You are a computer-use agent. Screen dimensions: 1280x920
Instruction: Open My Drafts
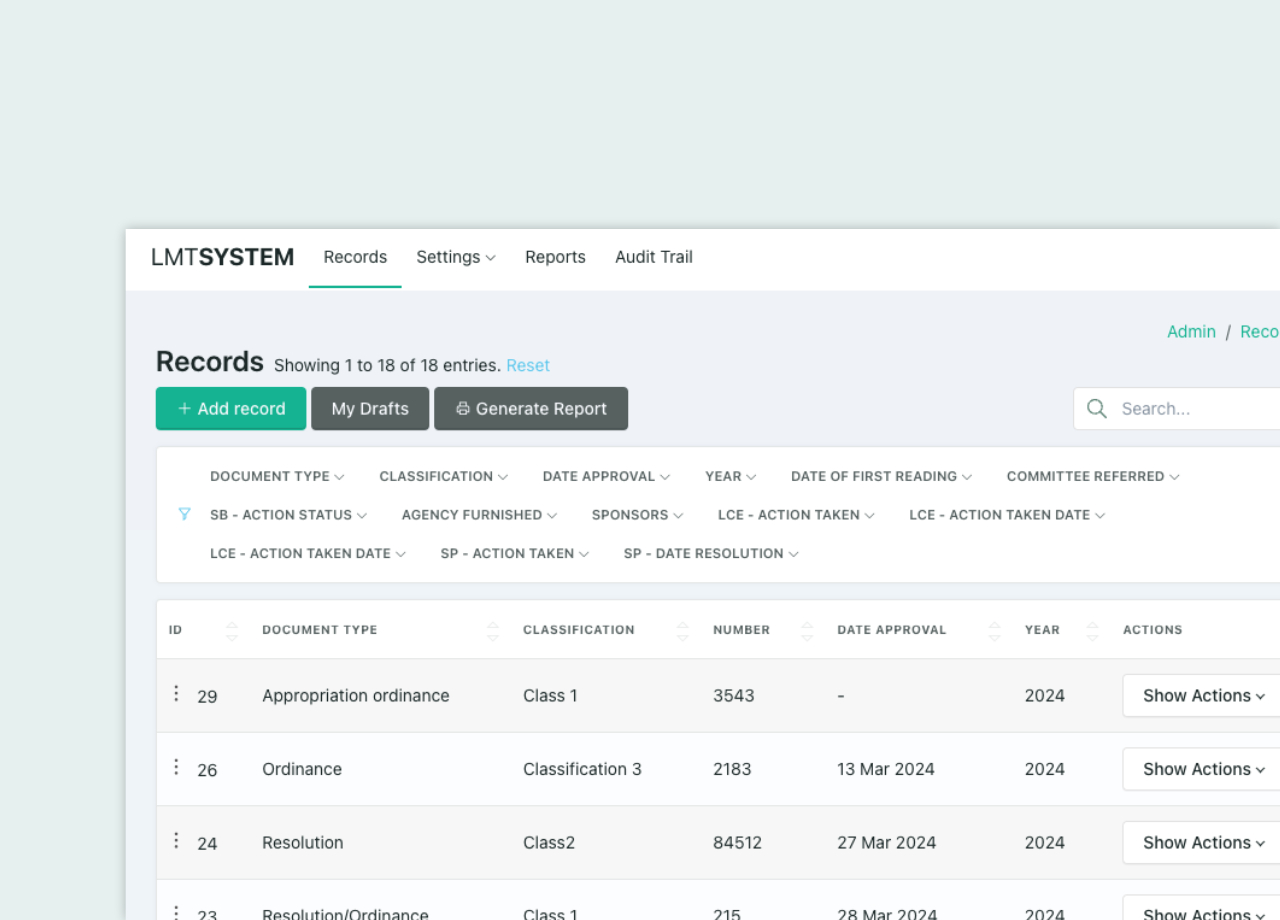[x=370, y=408]
